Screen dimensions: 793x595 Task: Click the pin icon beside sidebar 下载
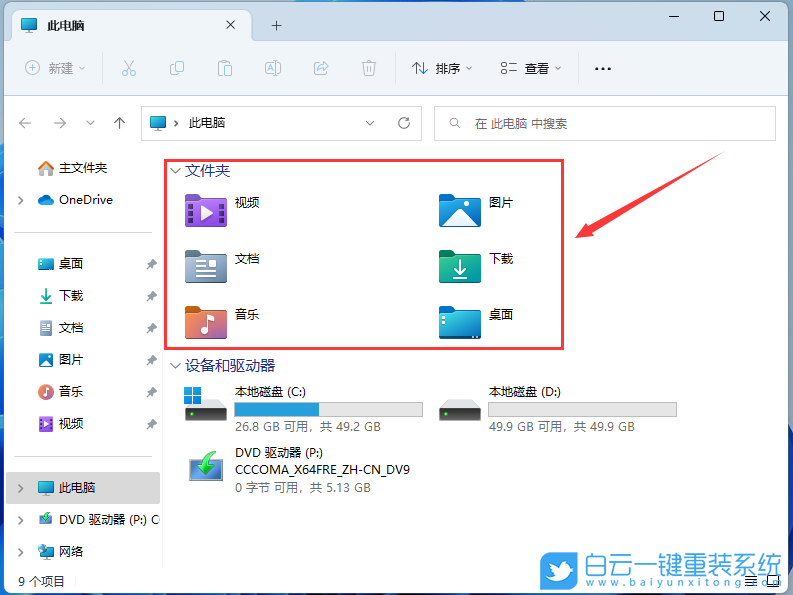pos(151,296)
